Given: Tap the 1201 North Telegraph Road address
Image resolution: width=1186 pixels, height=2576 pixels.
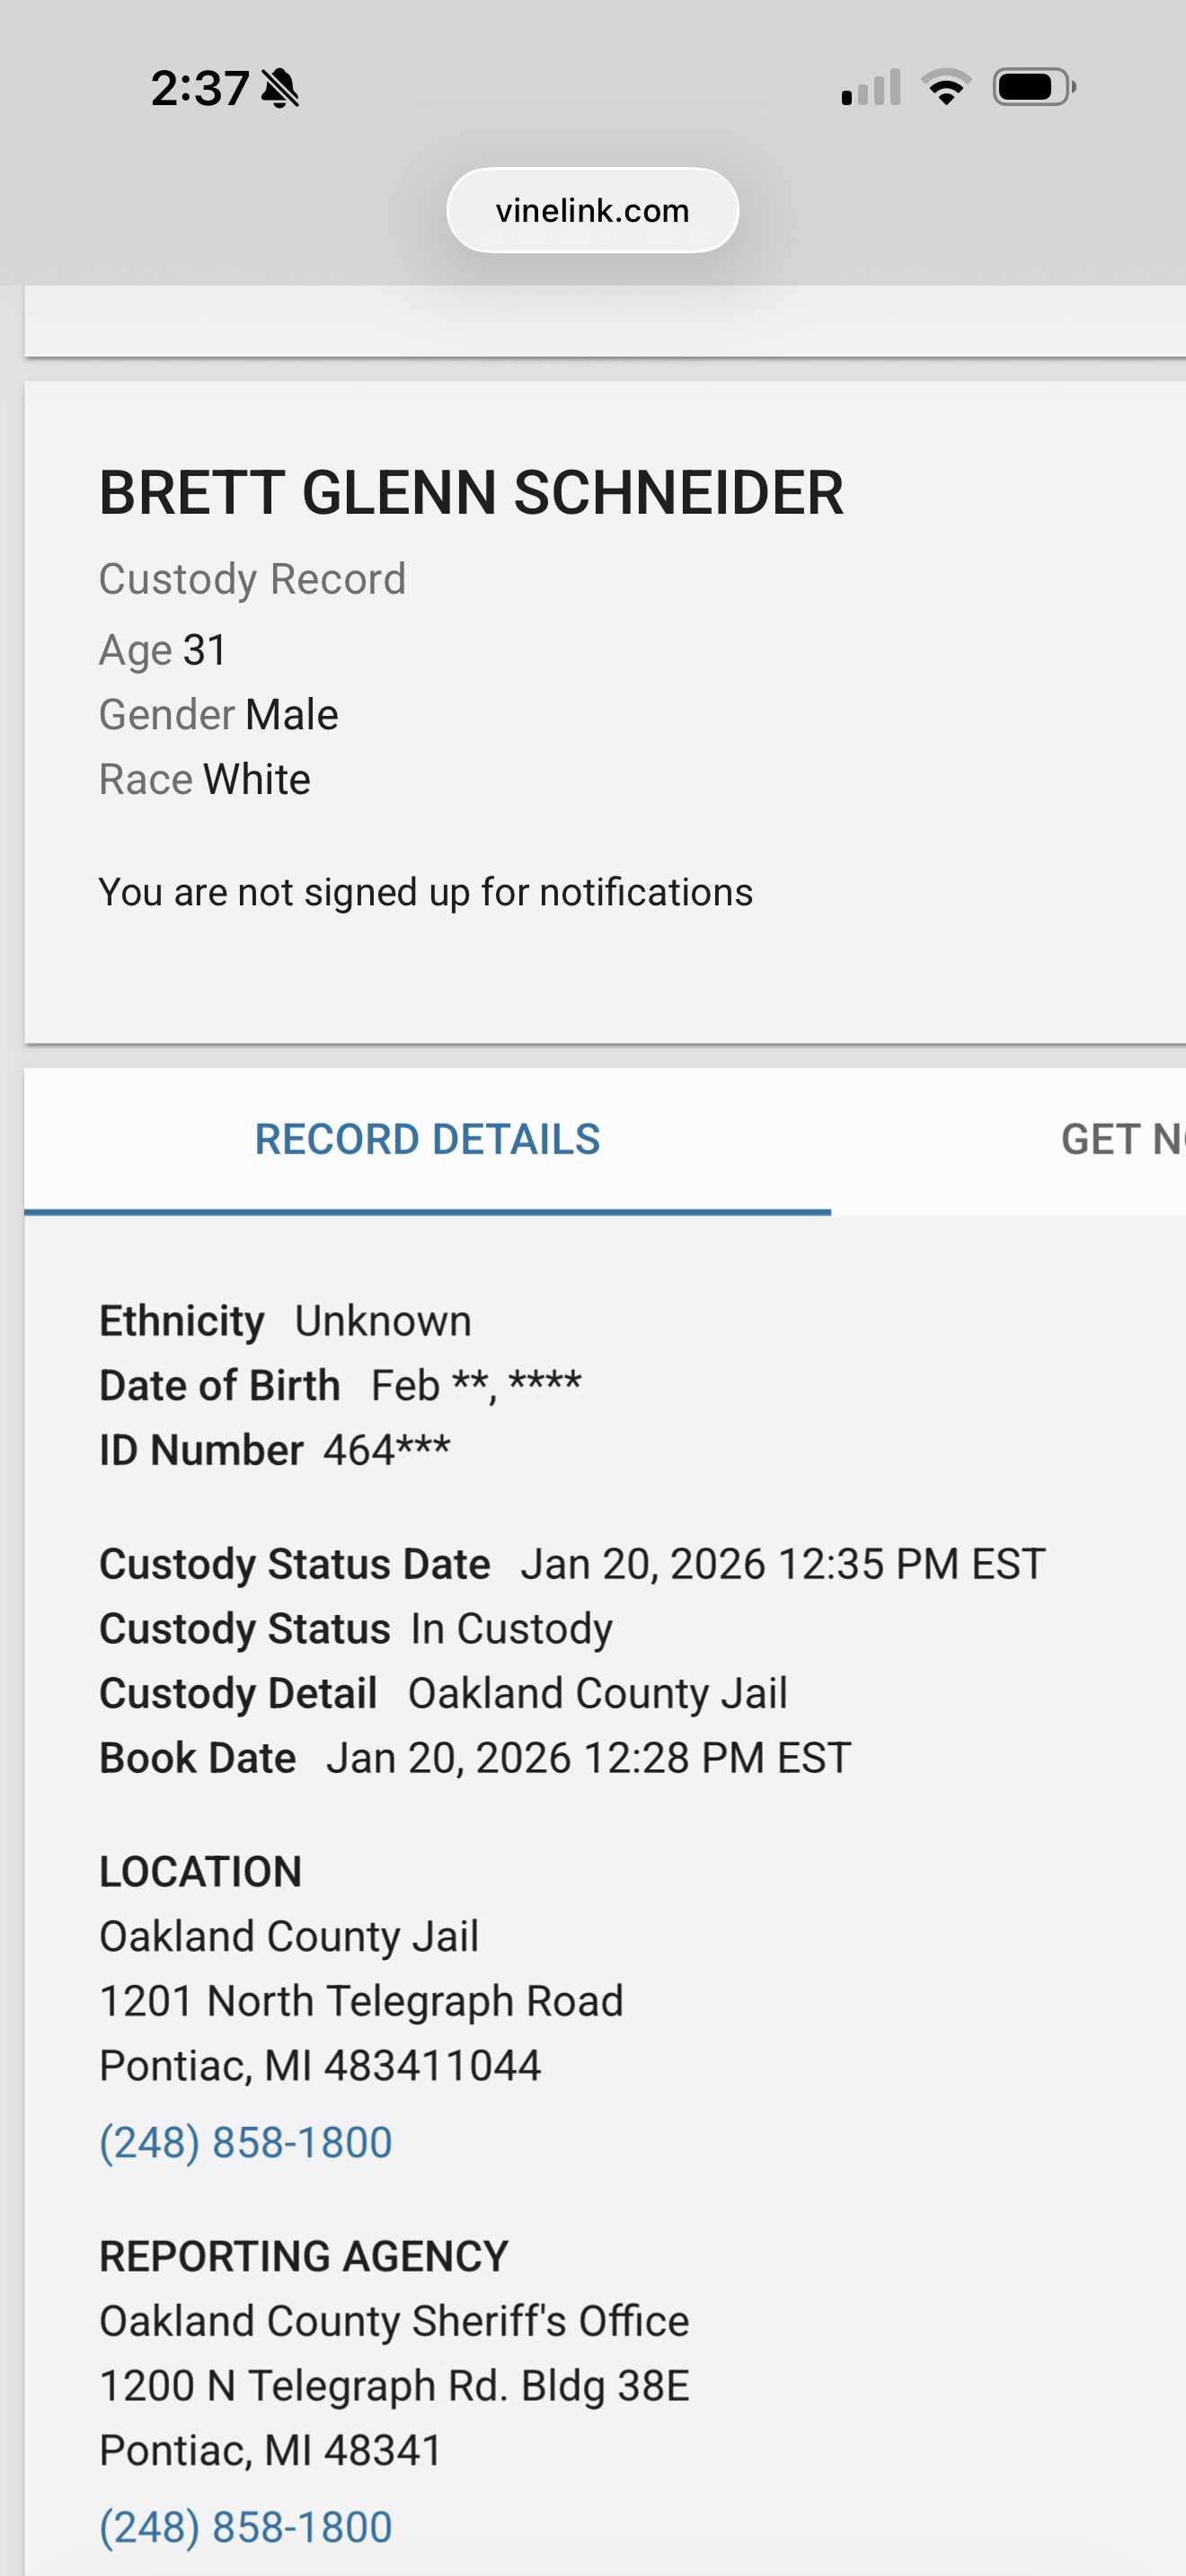Looking at the screenshot, I should click(x=361, y=2001).
